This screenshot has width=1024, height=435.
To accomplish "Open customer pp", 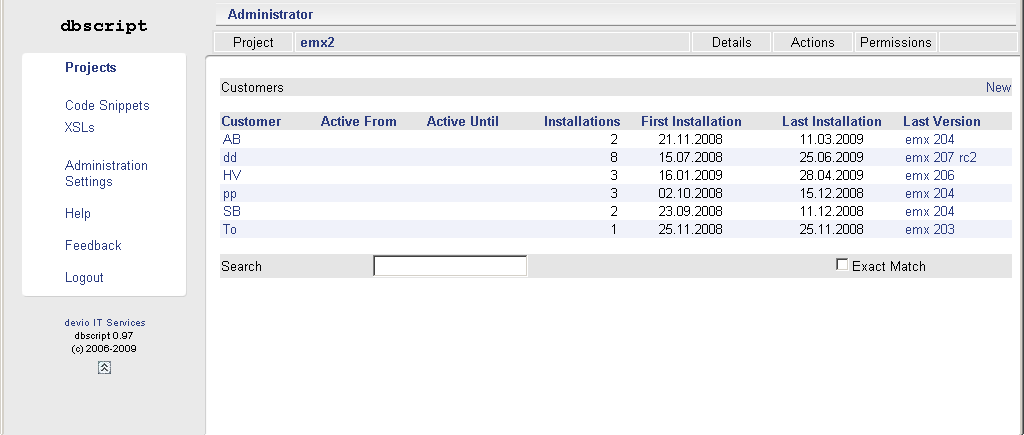I will pos(230,194).
